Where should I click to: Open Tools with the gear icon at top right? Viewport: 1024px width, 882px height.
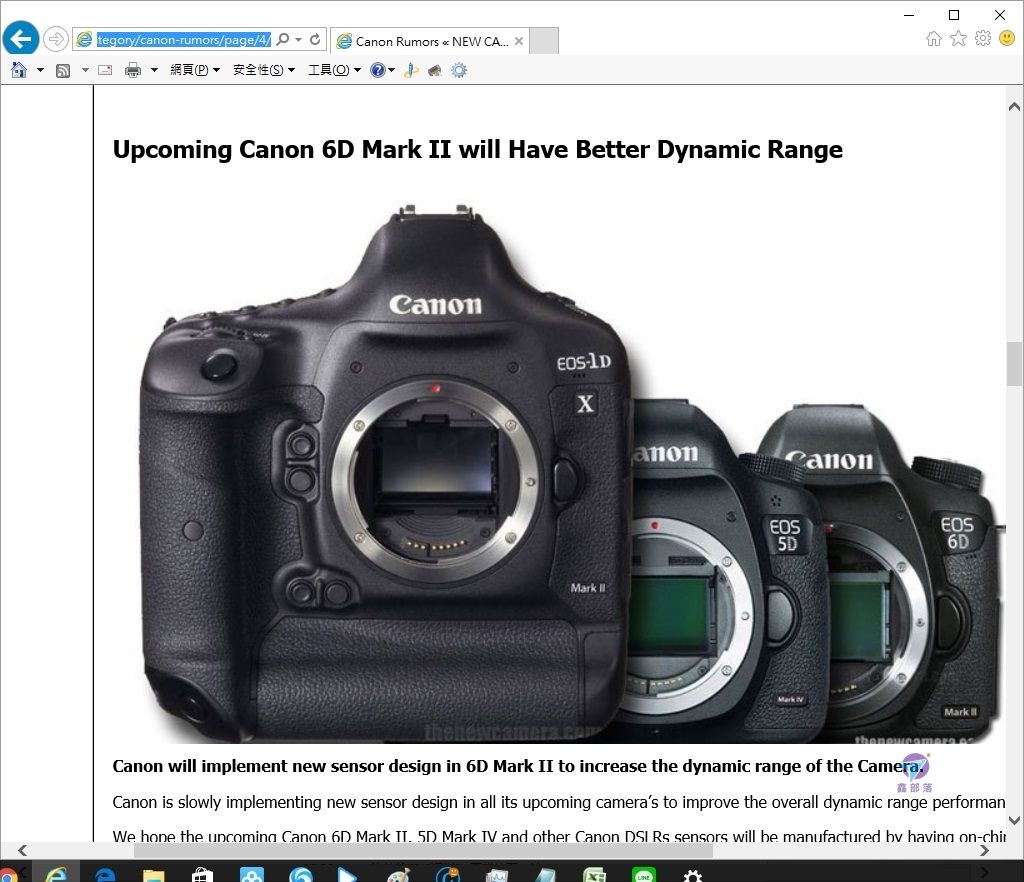click(983, 39)
